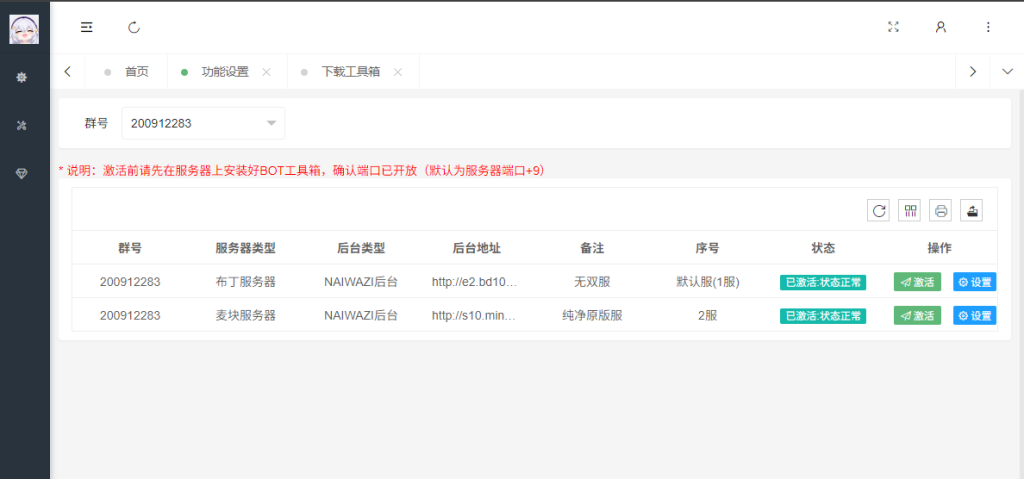The height and width of the screenshot is (479, 1024).
Task: Open the user profile icon
Action: pos(940,27)
